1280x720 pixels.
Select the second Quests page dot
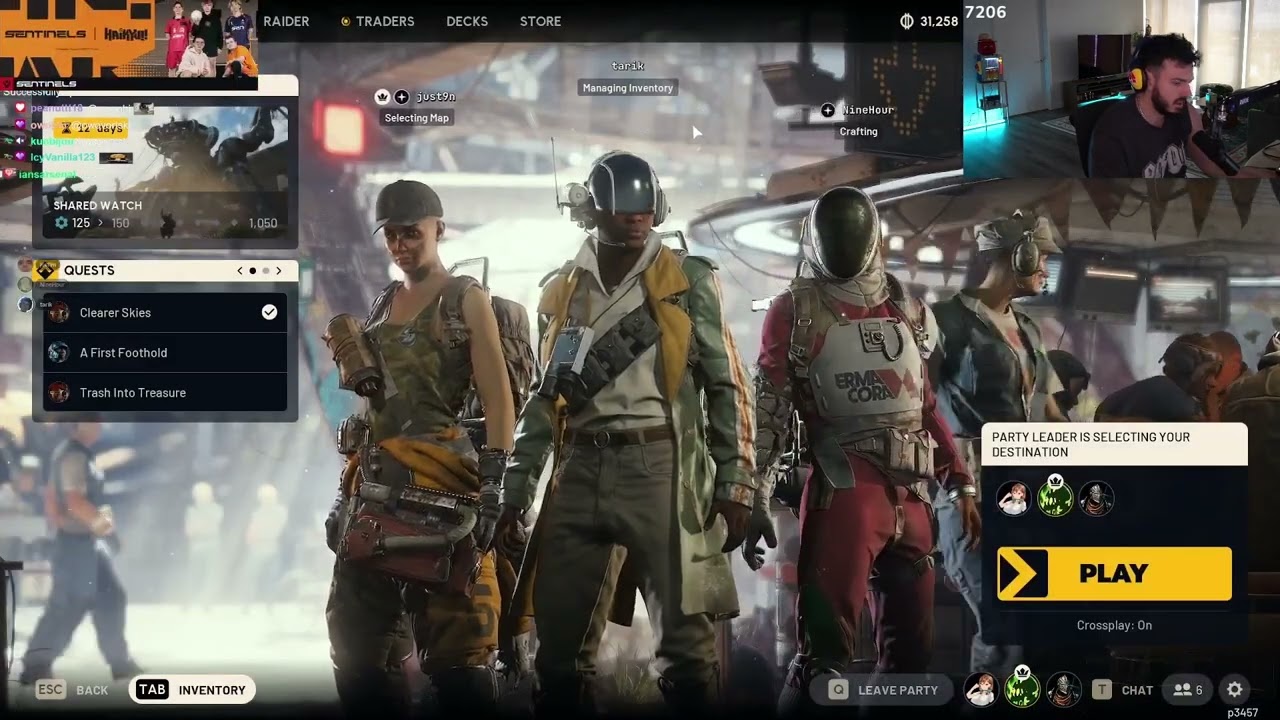pos(266,271)
